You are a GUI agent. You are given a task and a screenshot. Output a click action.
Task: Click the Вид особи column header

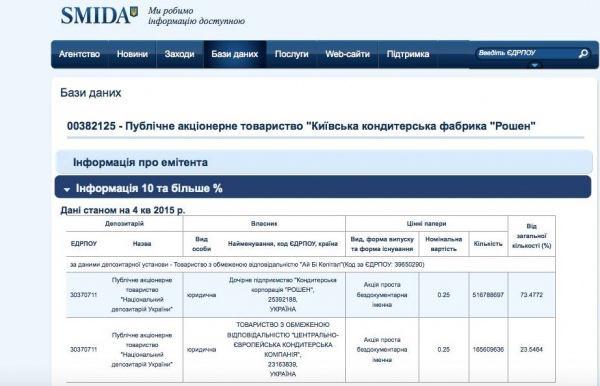pyautogui.click(x=202, y=244)
